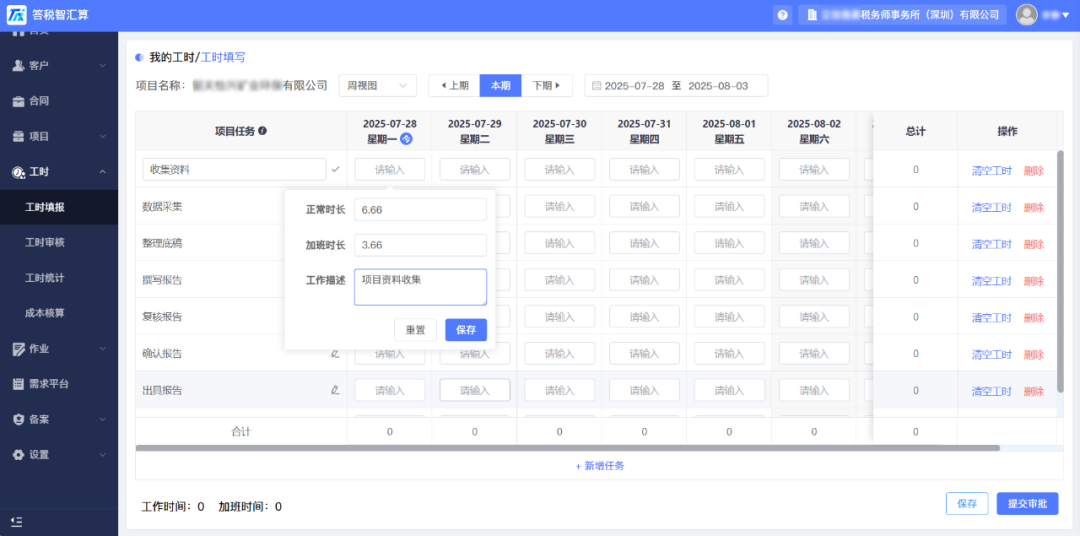Click the 工时 clock icon

pyautogui.click(x=19, y=172)
